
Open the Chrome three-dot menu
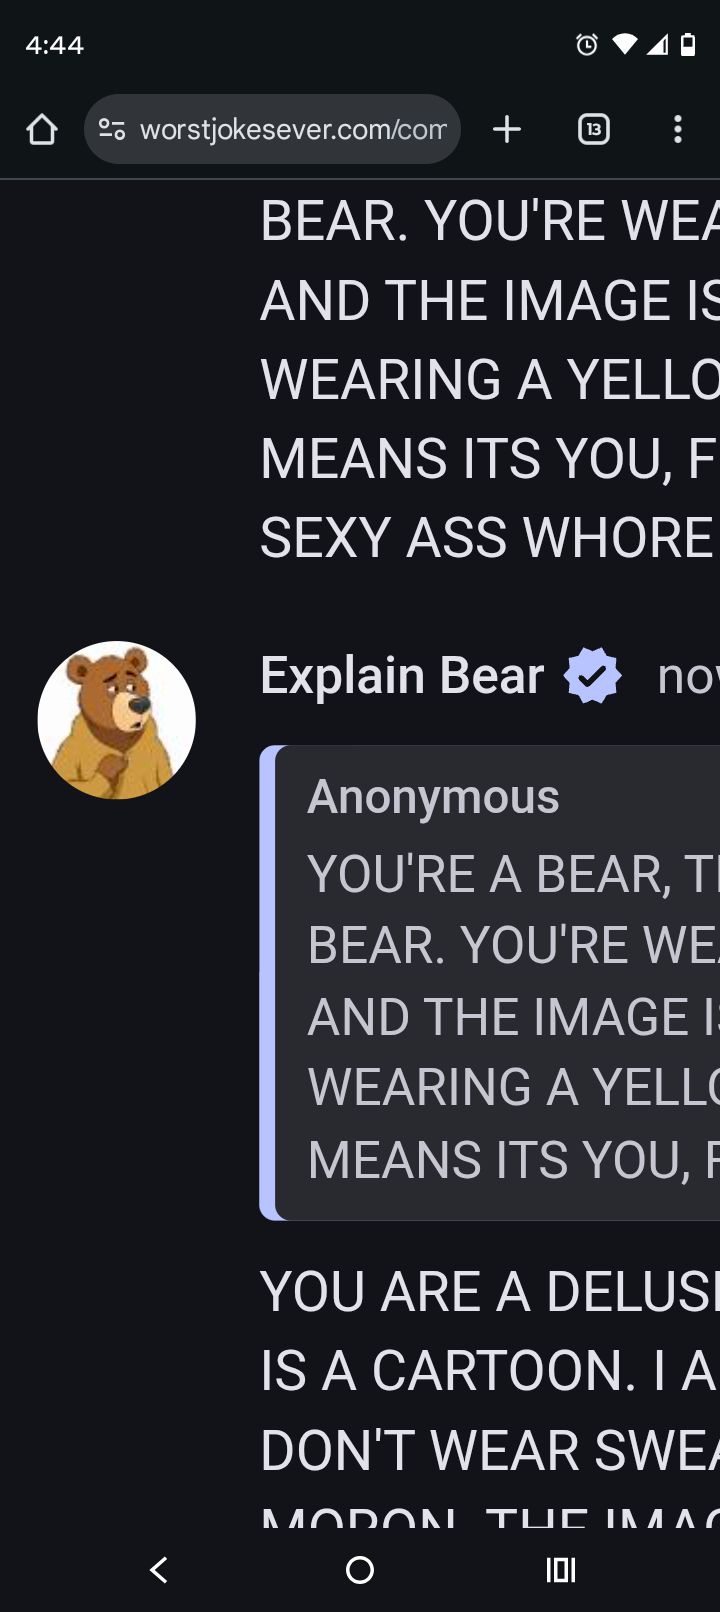pos(678,129)
